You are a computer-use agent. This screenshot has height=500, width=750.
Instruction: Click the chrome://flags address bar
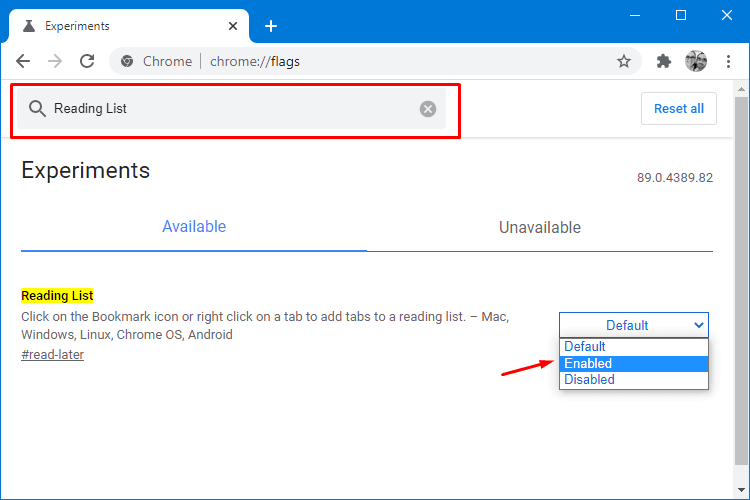coord(375,61)
